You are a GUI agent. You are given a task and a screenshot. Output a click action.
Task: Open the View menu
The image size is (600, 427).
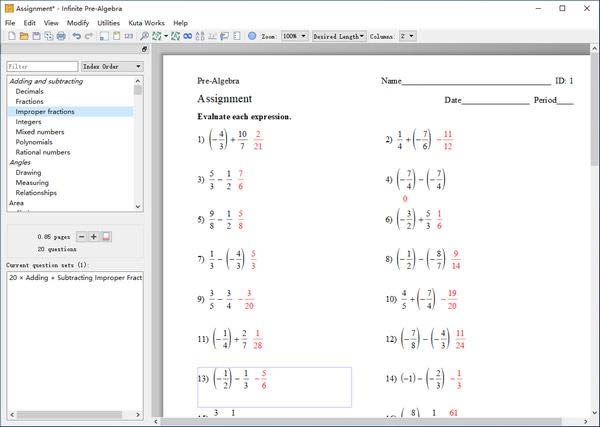[x=51, y=23]
